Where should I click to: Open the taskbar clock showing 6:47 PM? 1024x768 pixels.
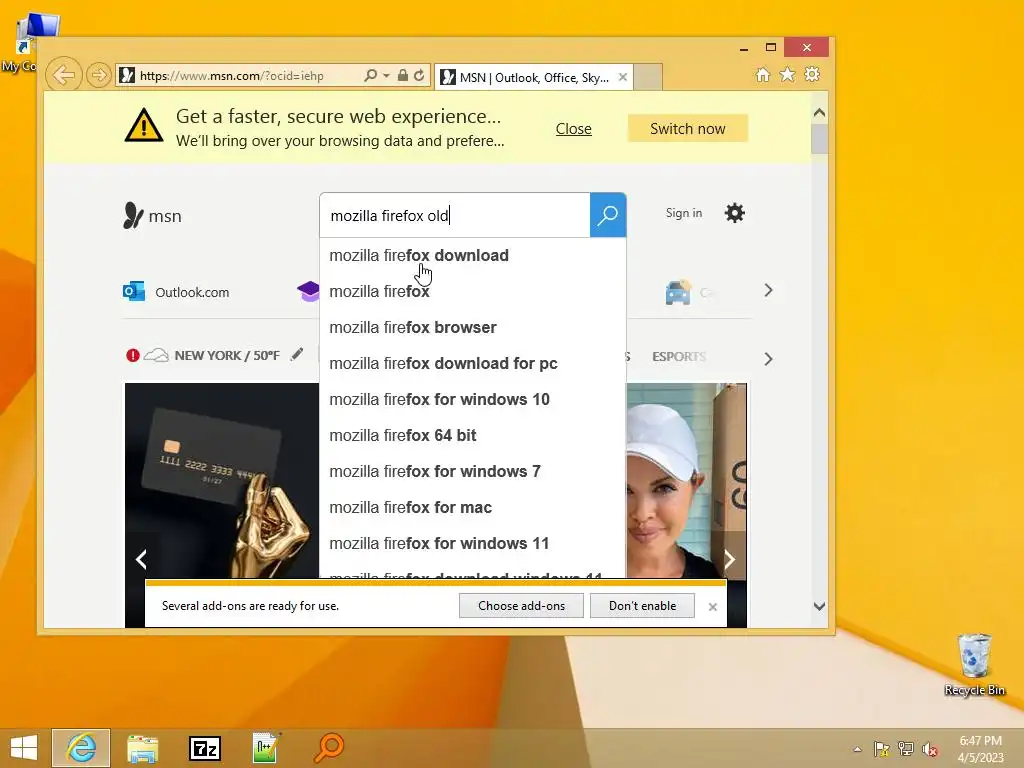tap(980, 749)
